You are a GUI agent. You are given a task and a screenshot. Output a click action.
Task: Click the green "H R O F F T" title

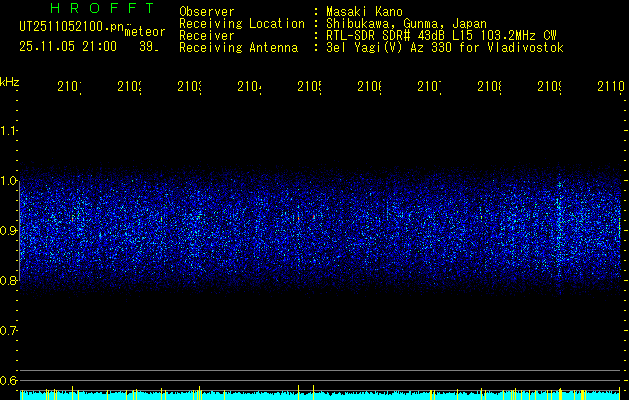pos(102,8)
